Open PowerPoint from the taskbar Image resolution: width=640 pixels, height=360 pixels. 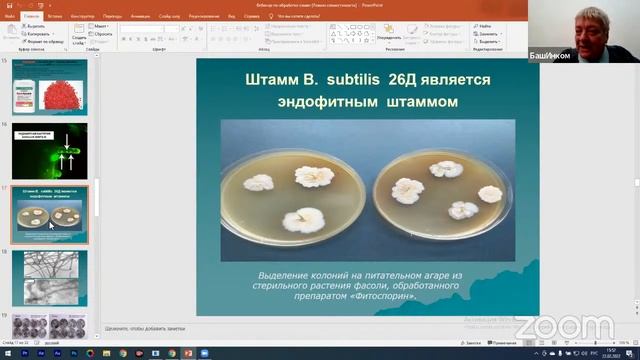click(188, 353)
